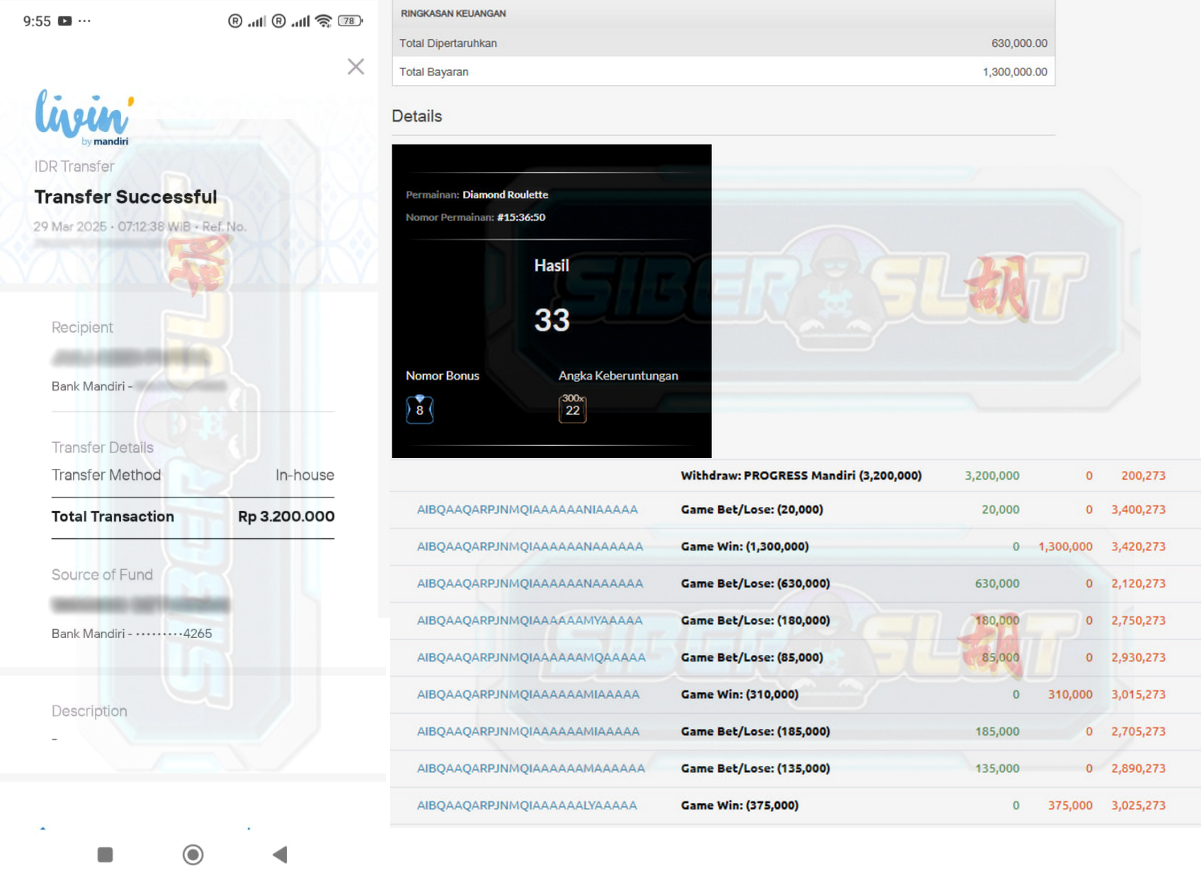The height and width of the screenshot is (880, 1201).
Task: Open the transaction ID link for the 85,000 bet
Action: (x=531, y=658)
